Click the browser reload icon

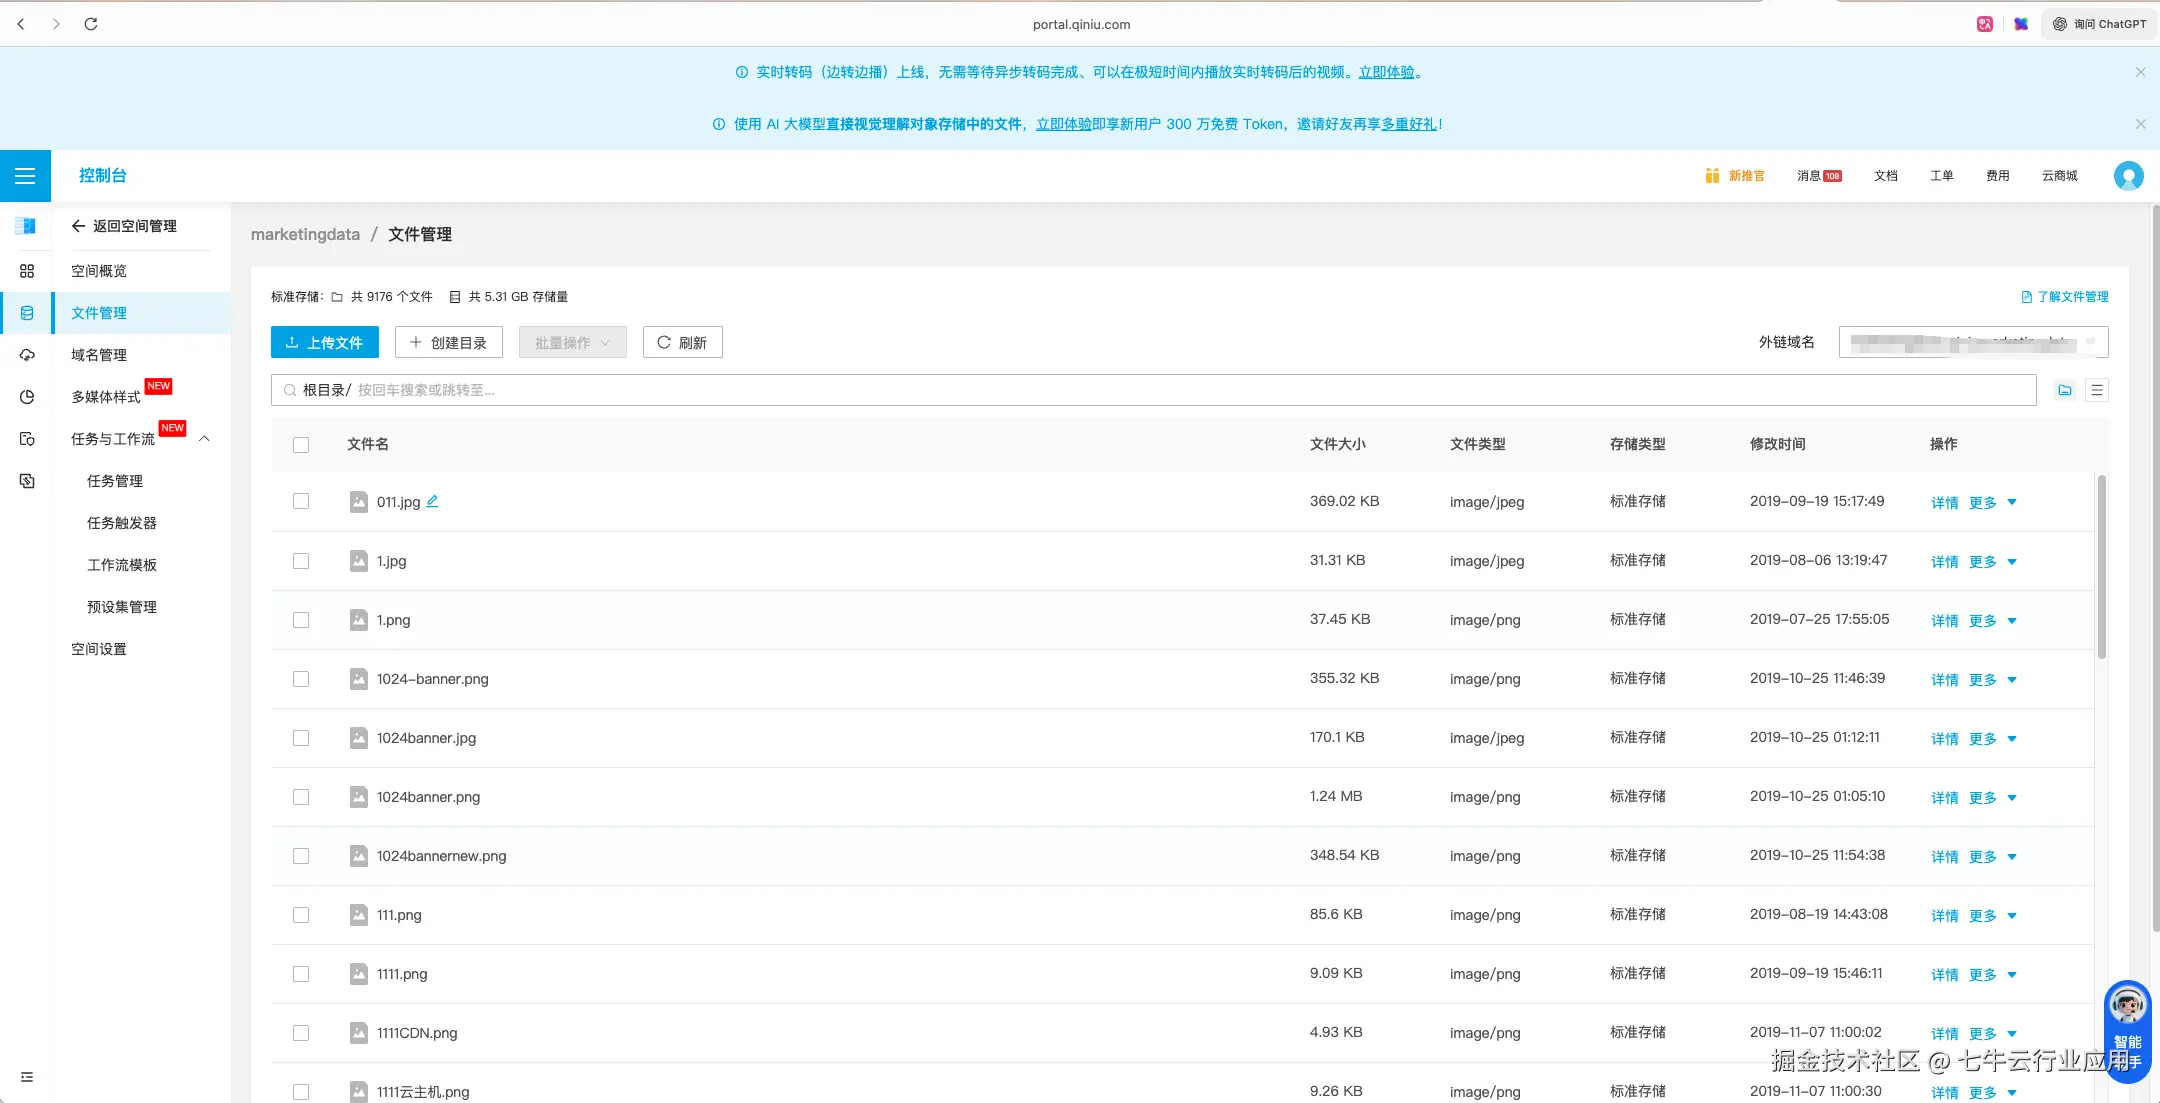(x=91, y=24)
